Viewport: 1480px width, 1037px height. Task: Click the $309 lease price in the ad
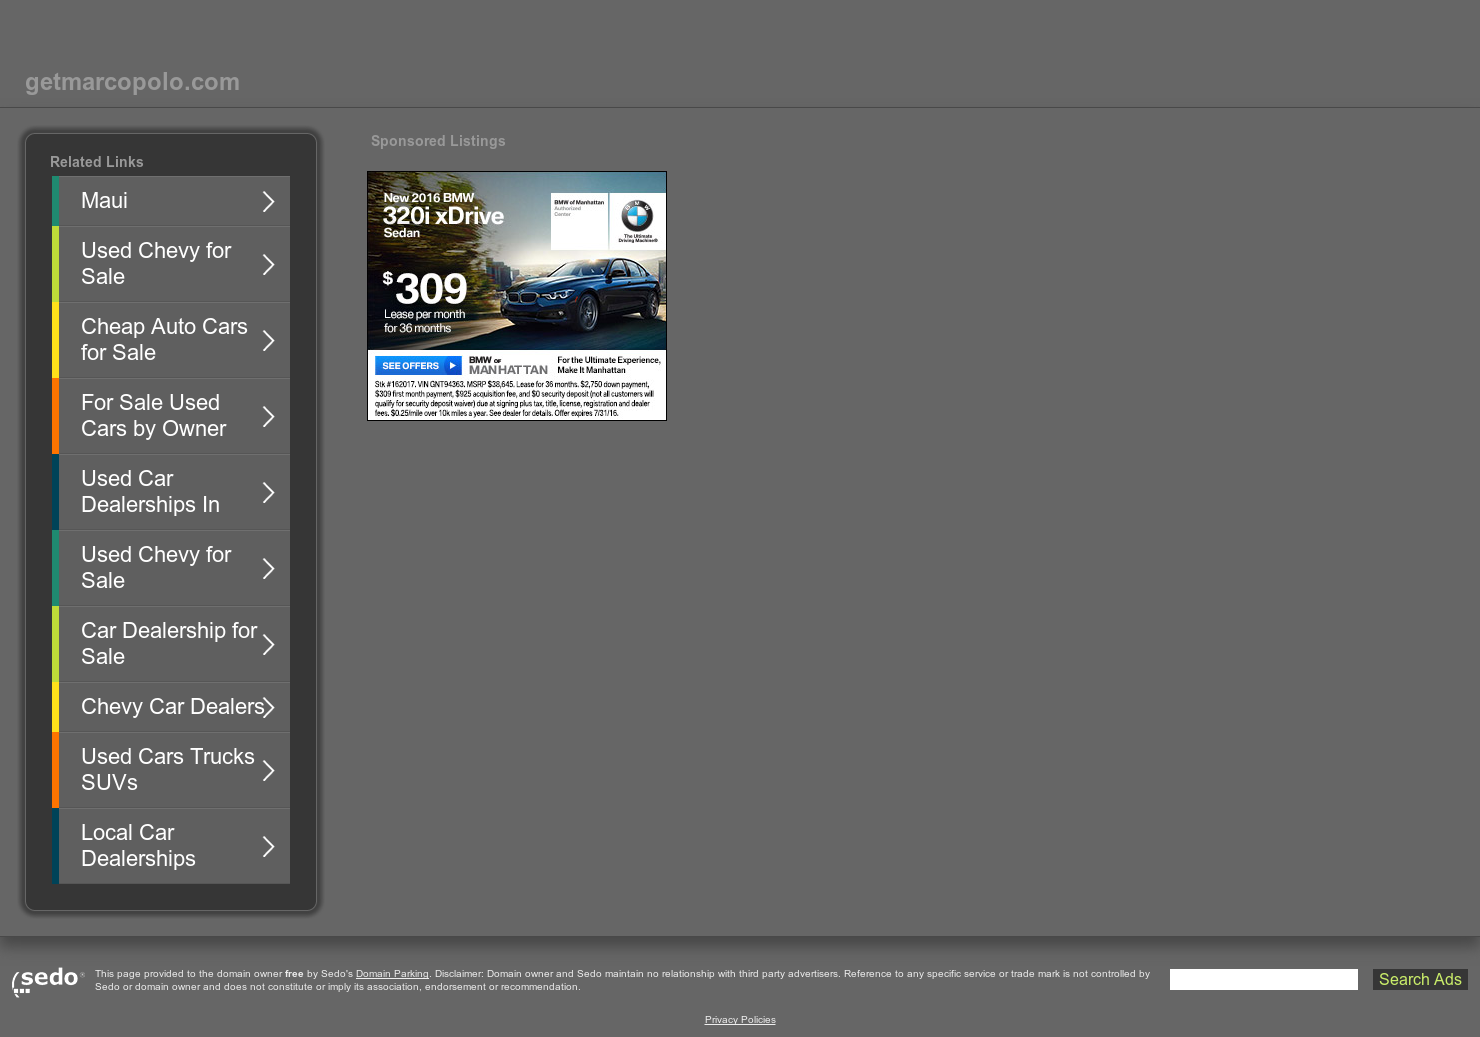425,289
